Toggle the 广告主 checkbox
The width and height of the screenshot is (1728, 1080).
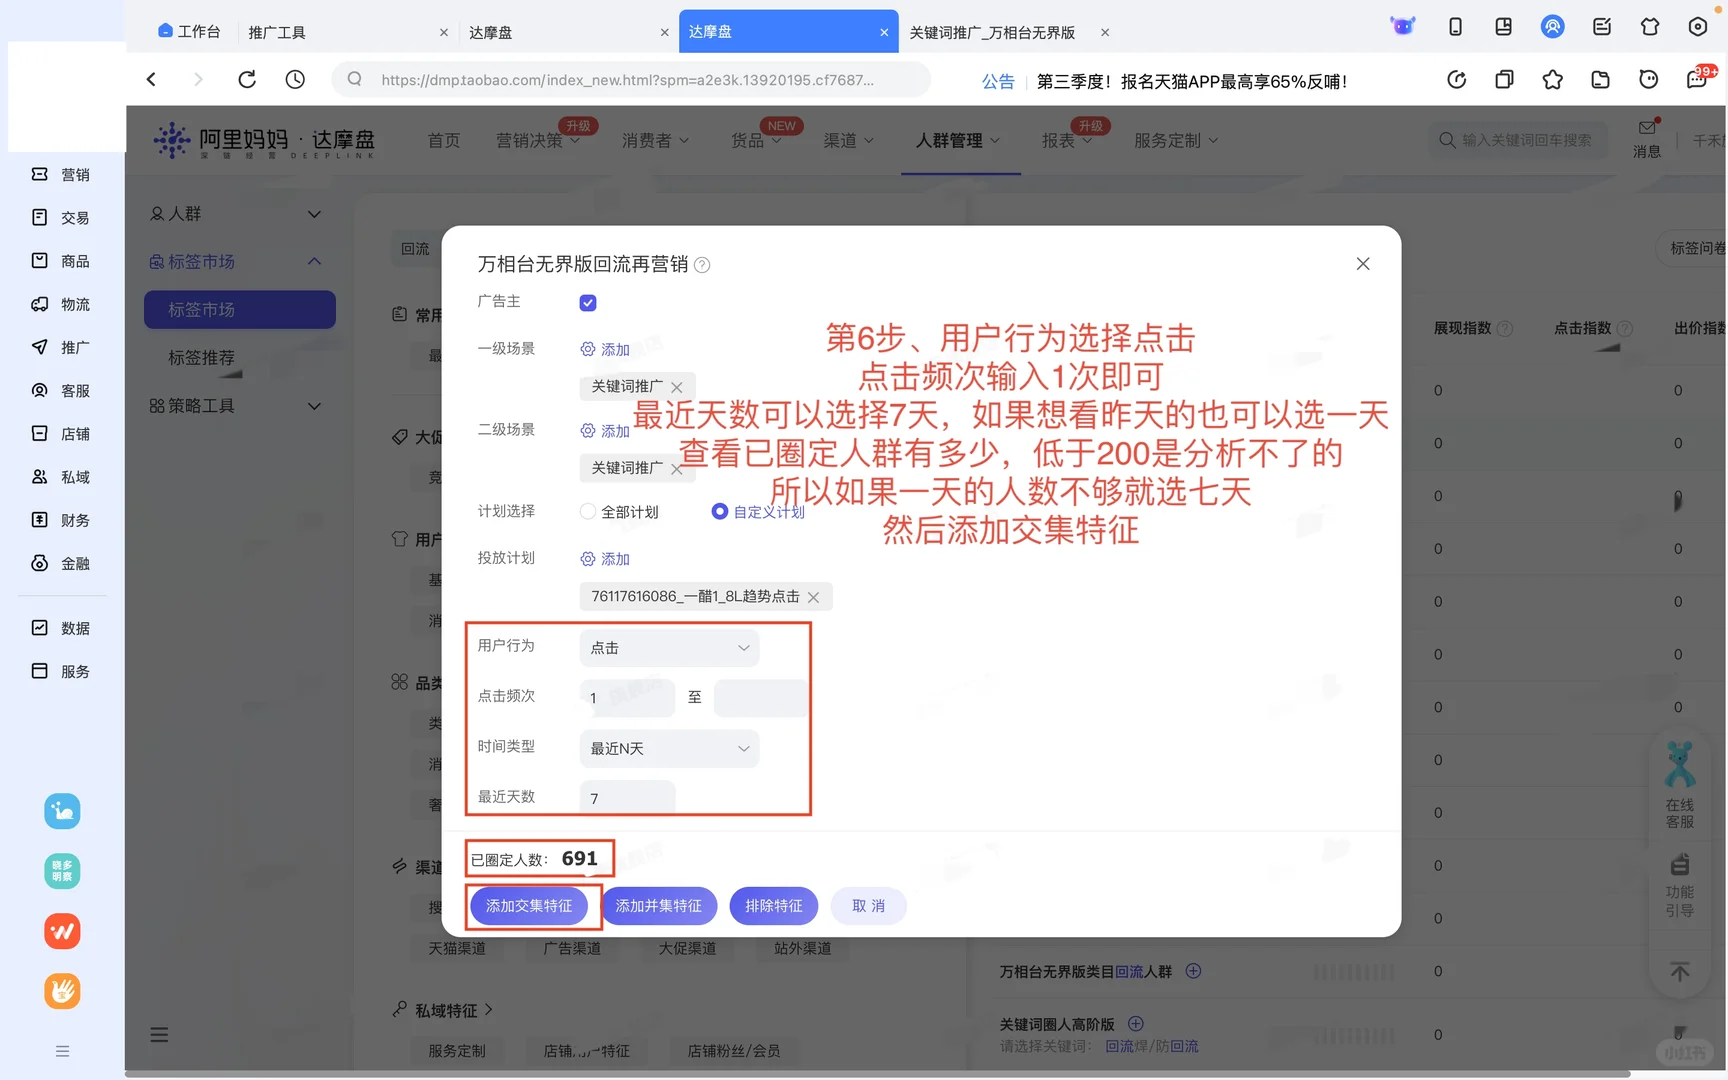[587, 302]
